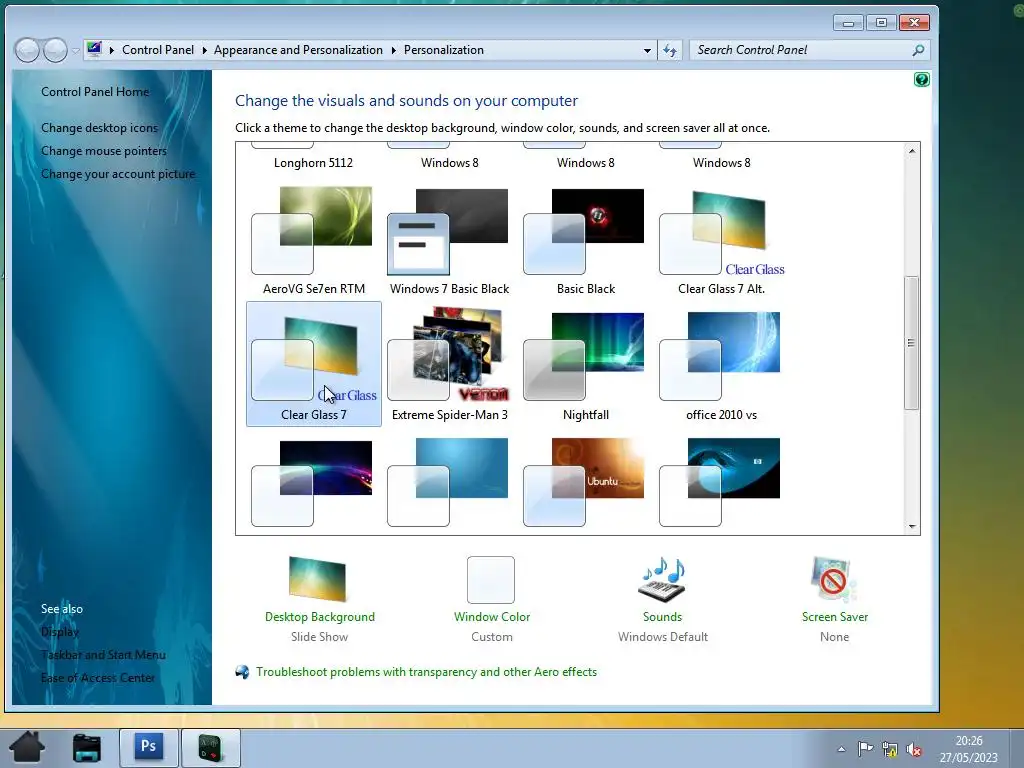Expand the arrow before Control Panel breadcrumb
The width and height of the screenshot is (1024, 768).
[x=112, y=50]
